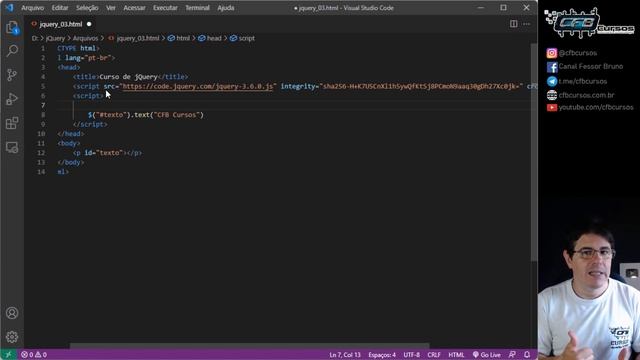Split the editor to the right
This screenshot has height=360, width=640.
click(513, 24)
